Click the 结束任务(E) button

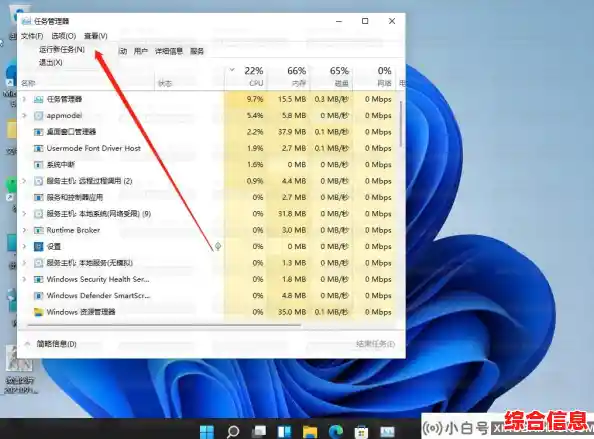[375, 344]
